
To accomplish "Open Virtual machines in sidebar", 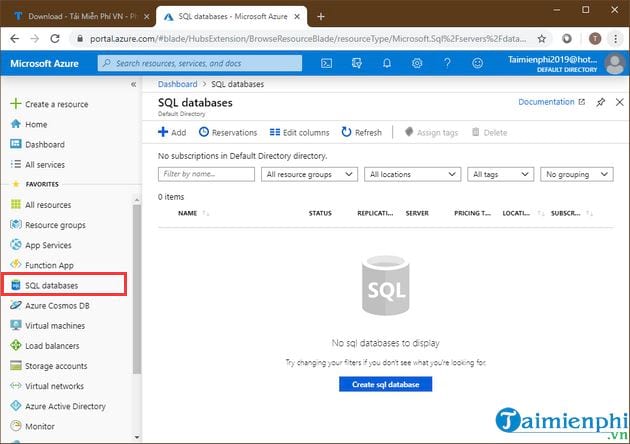I will click(47, 325).
